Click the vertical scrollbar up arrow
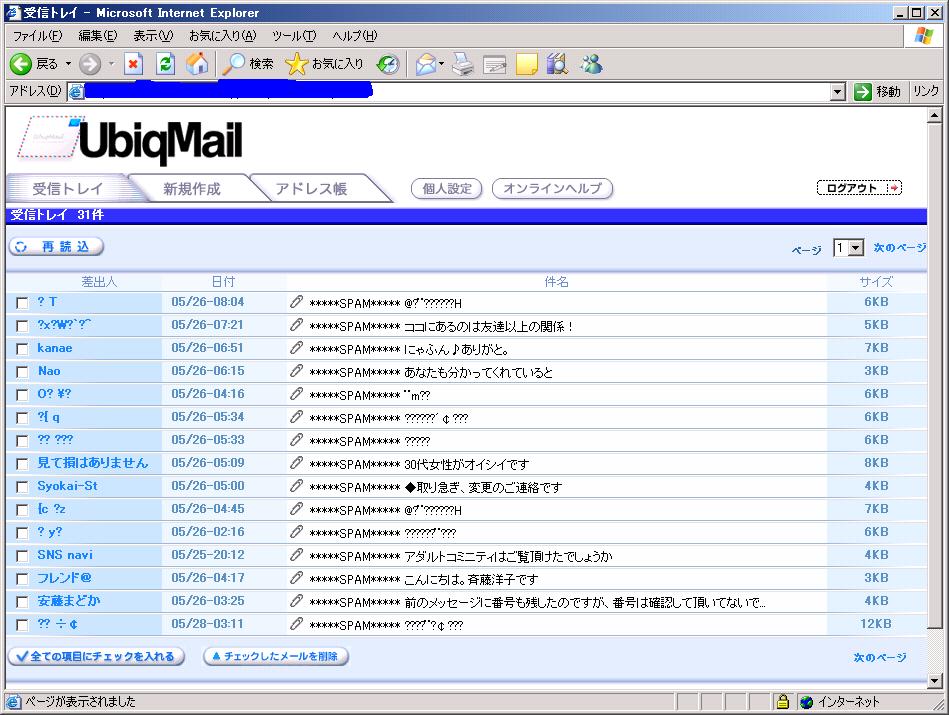 pyautogui.click(x=934, y=115)
